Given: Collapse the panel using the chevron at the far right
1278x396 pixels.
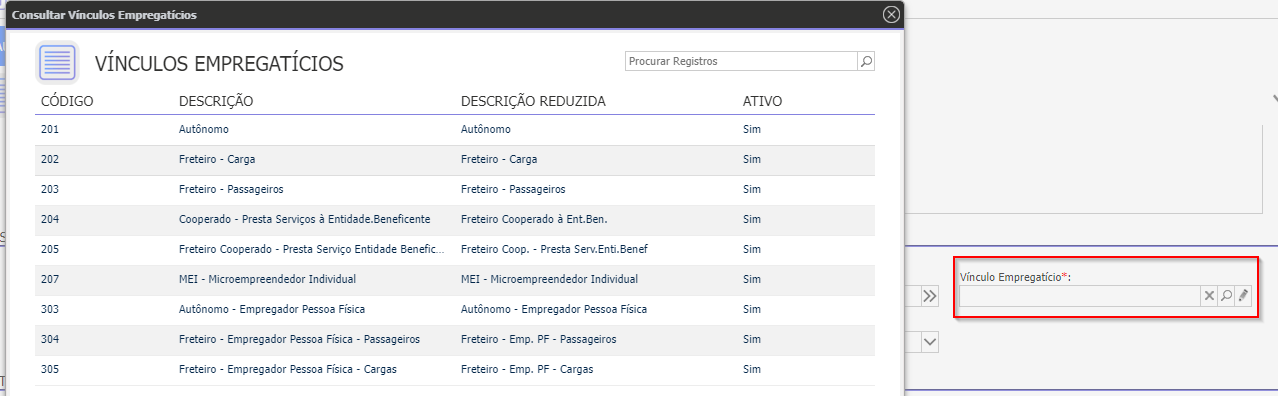Looking at the screenshot, I should pos(1274,99).
